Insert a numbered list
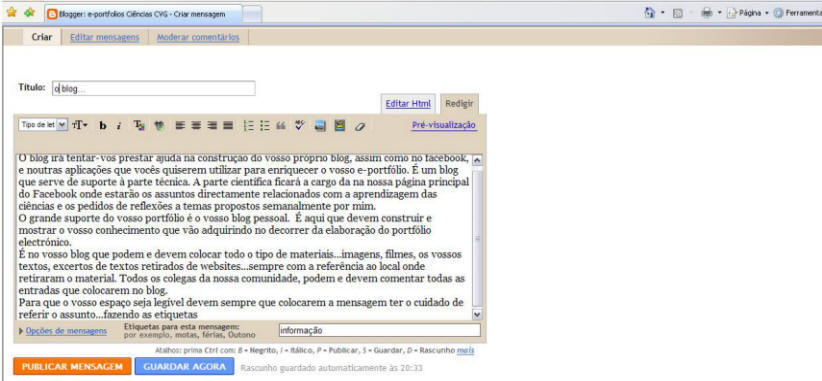822x381 pixels. pos(249,125)
